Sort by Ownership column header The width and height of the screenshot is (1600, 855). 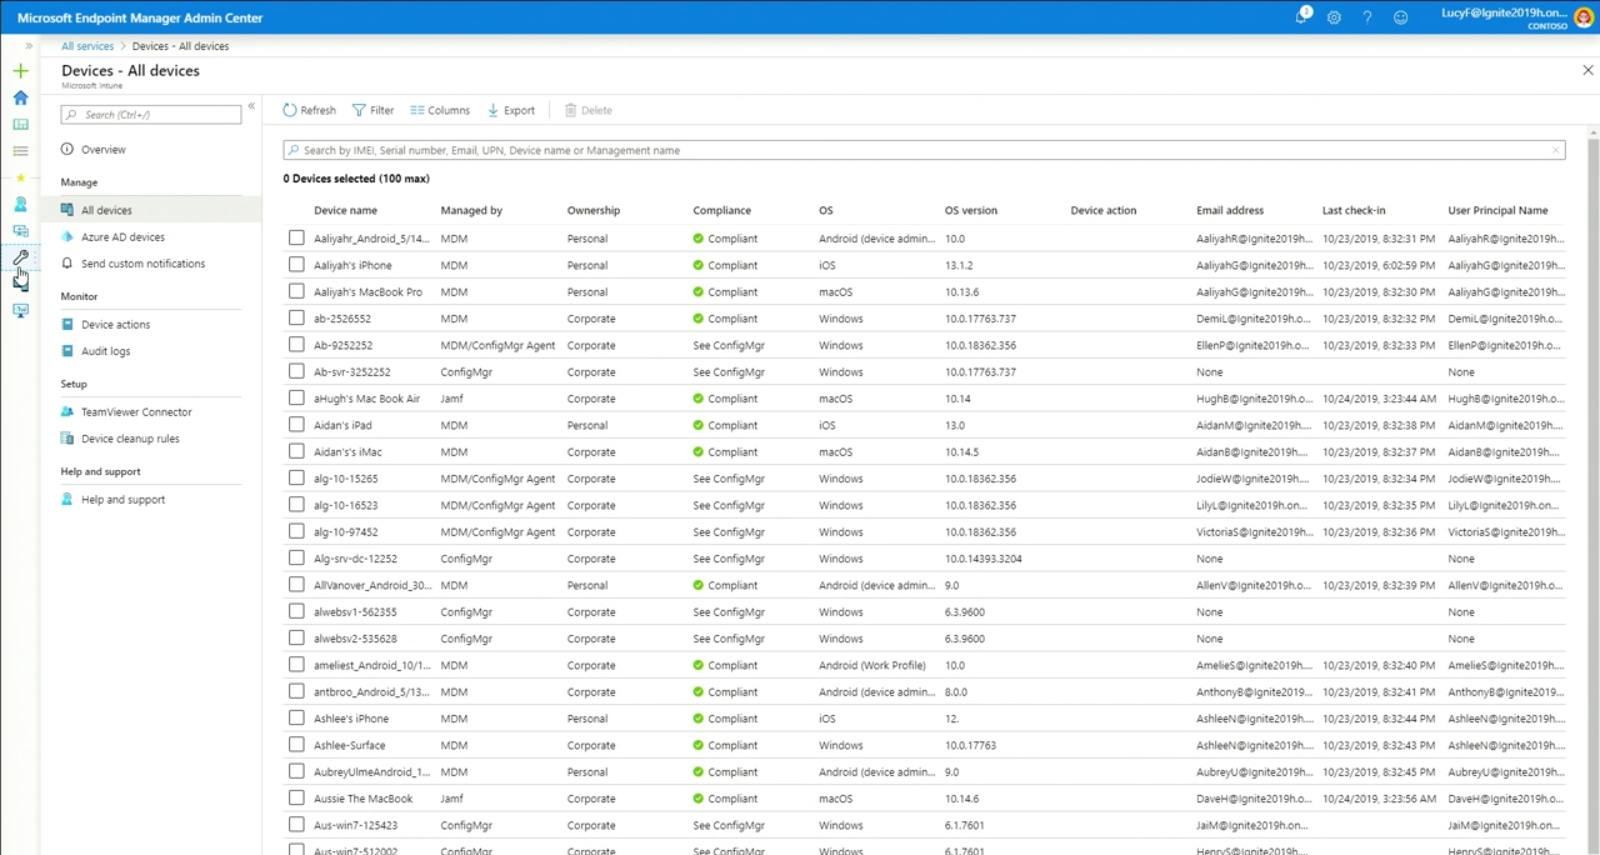tap(593, 210)
